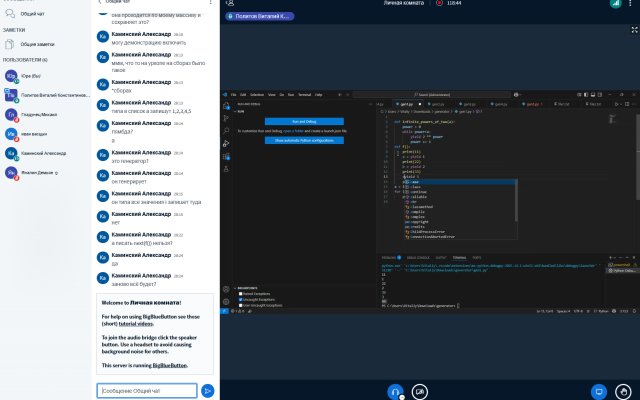Open VS Code View menu
Image resolution: width=640 pixels, height=400 pixels.
(271, 95)
